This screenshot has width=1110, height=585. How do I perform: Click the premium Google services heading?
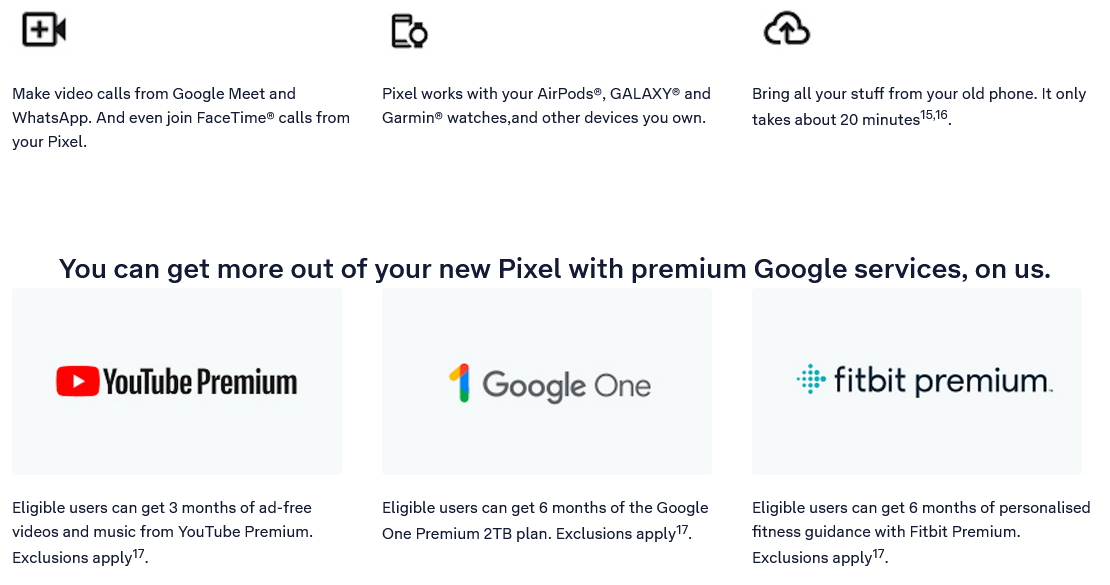554,269
